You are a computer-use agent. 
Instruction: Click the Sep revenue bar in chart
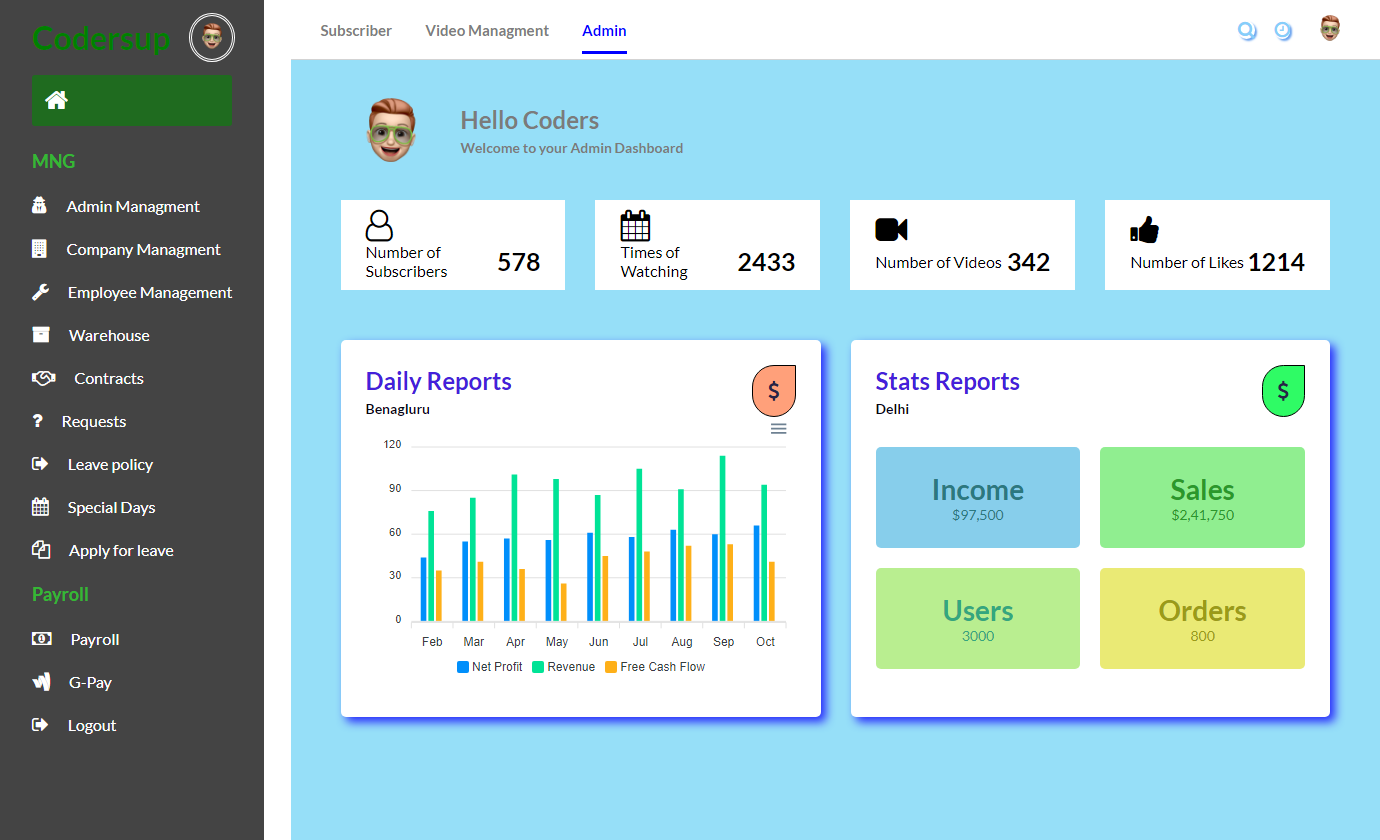click(x=723, y=539)
